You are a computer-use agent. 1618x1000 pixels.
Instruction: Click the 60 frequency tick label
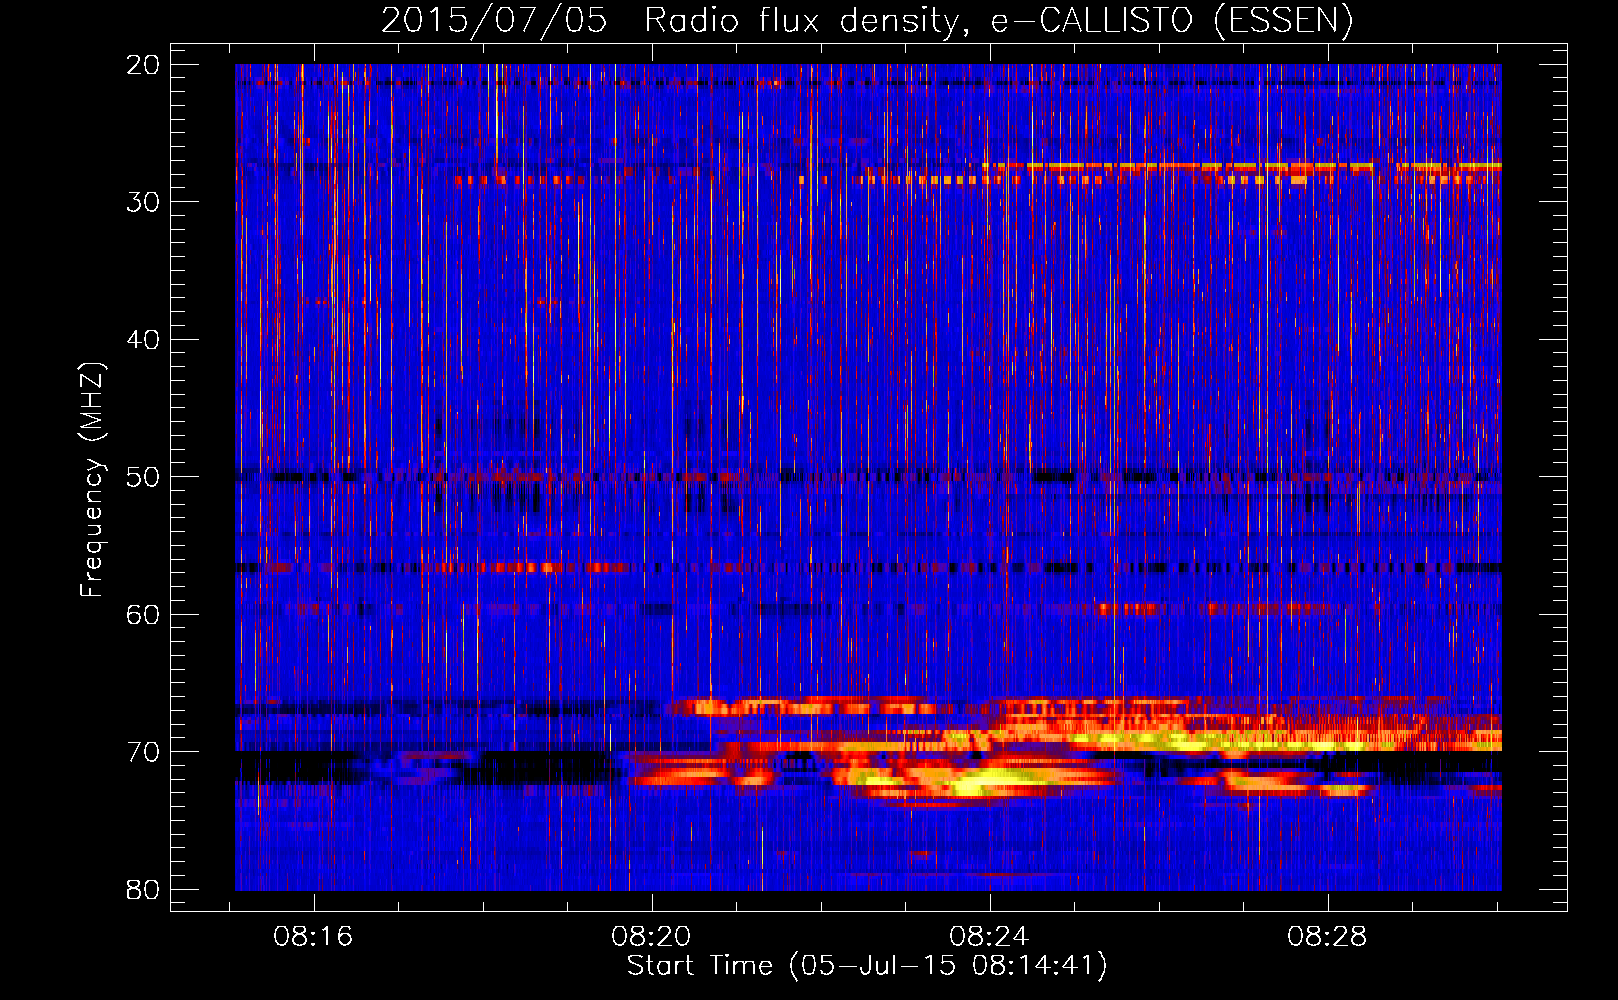143,614
